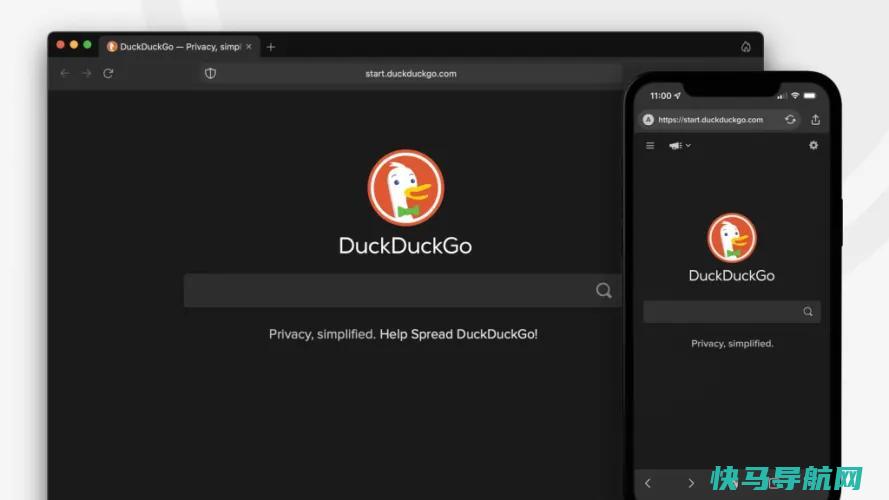Image resolution: width=889 pixels, height=500 pixels.
Task: Click the "Privacy, simplified." text on the phone
Action: click(732, 344)
